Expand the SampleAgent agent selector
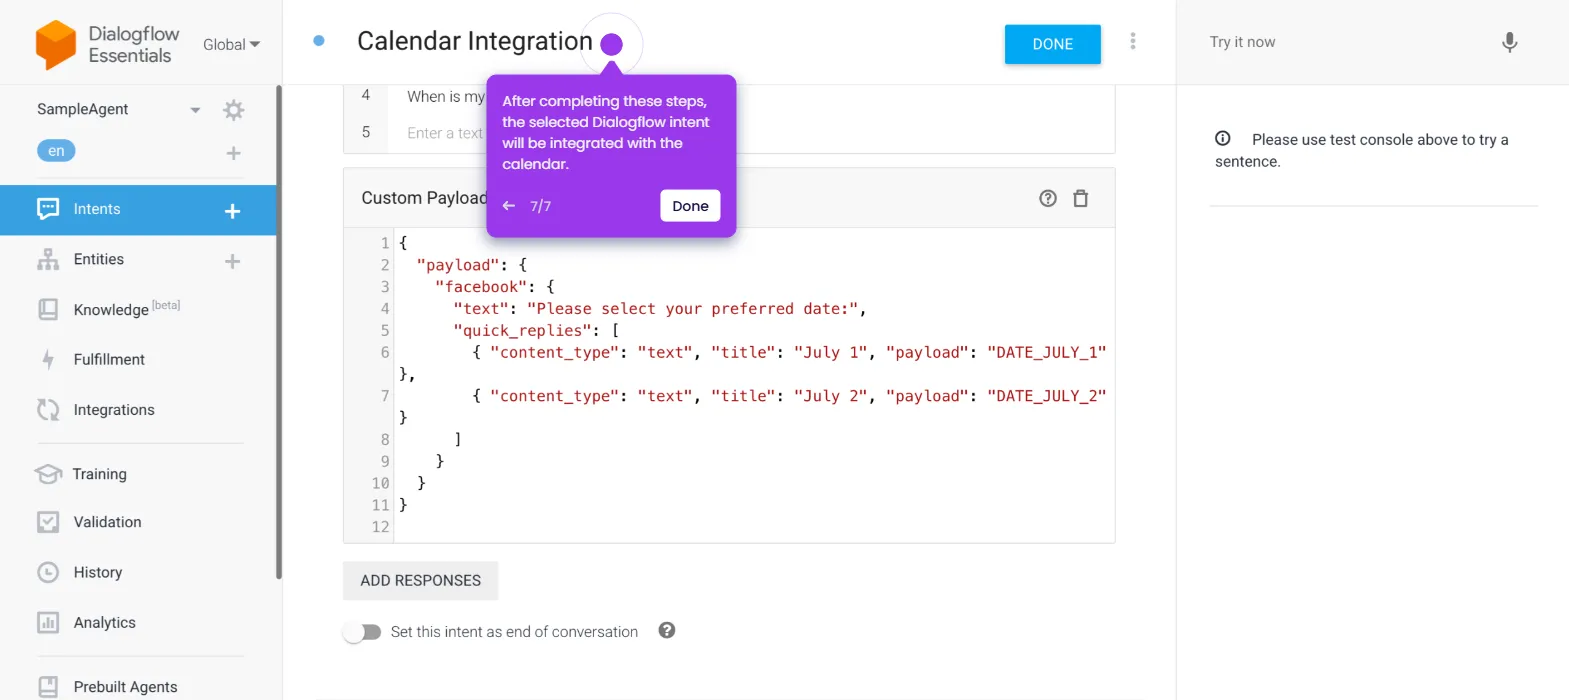 195,110
